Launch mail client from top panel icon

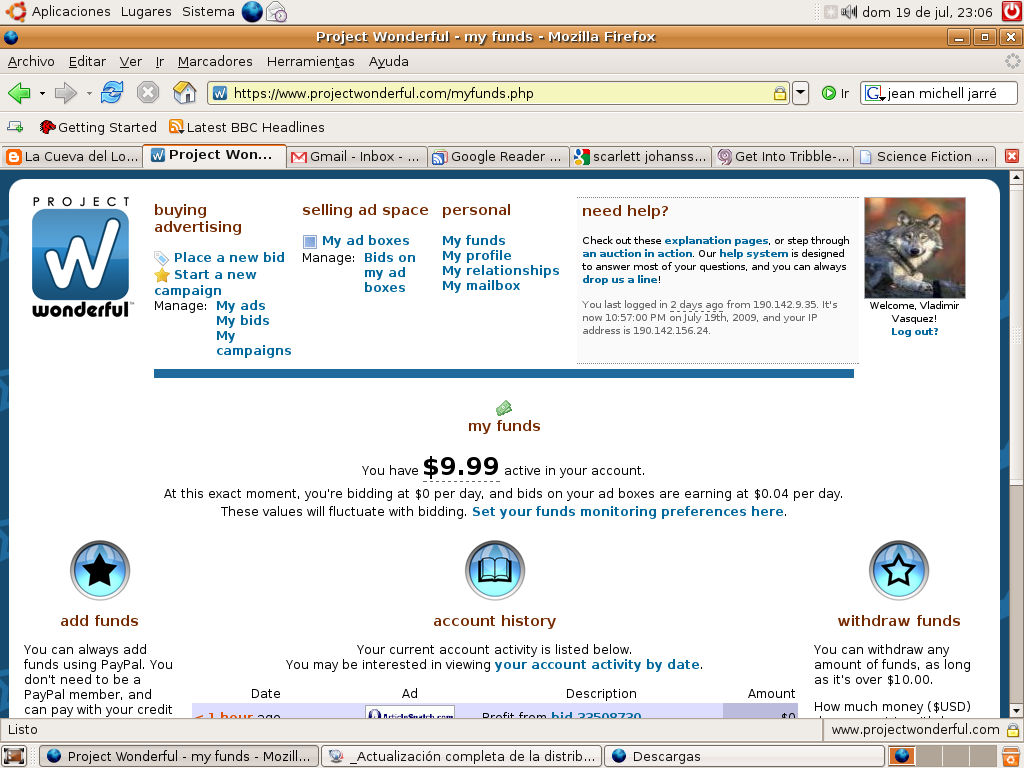[x=277, y=11]
